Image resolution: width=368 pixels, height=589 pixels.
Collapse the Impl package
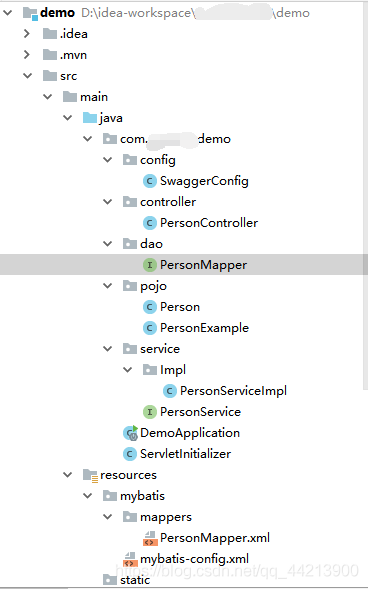point(127,370)
